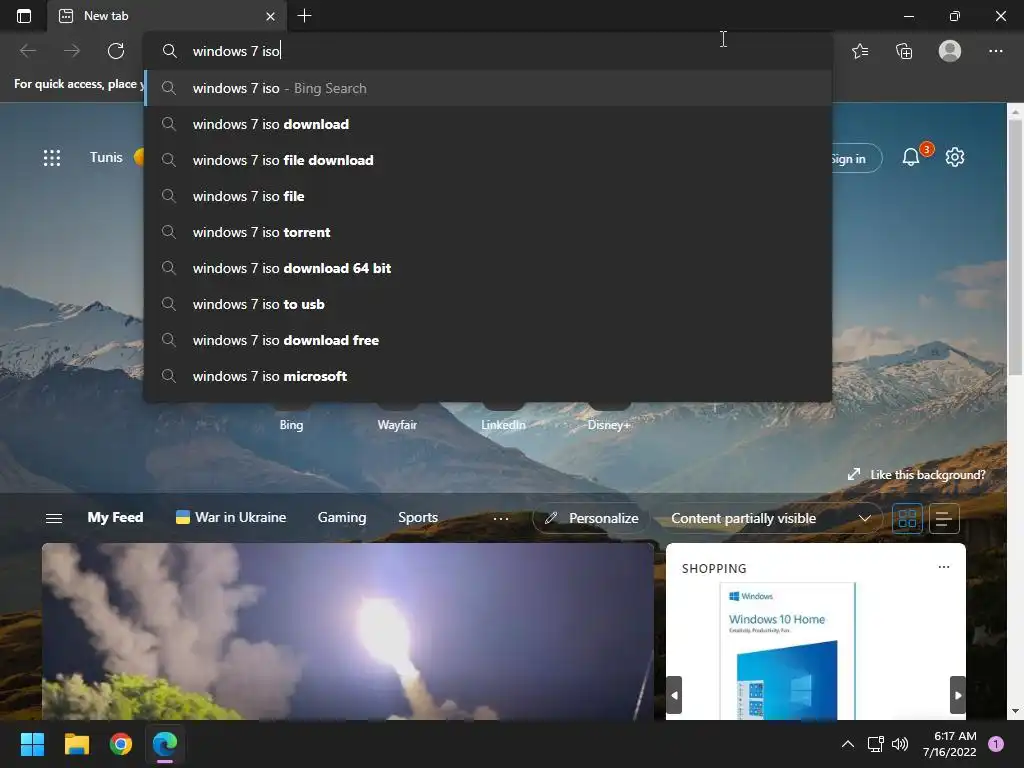1024x768 pixels.
Task: Open the feed hamburger menu
Action: click(x=54, y=518)
